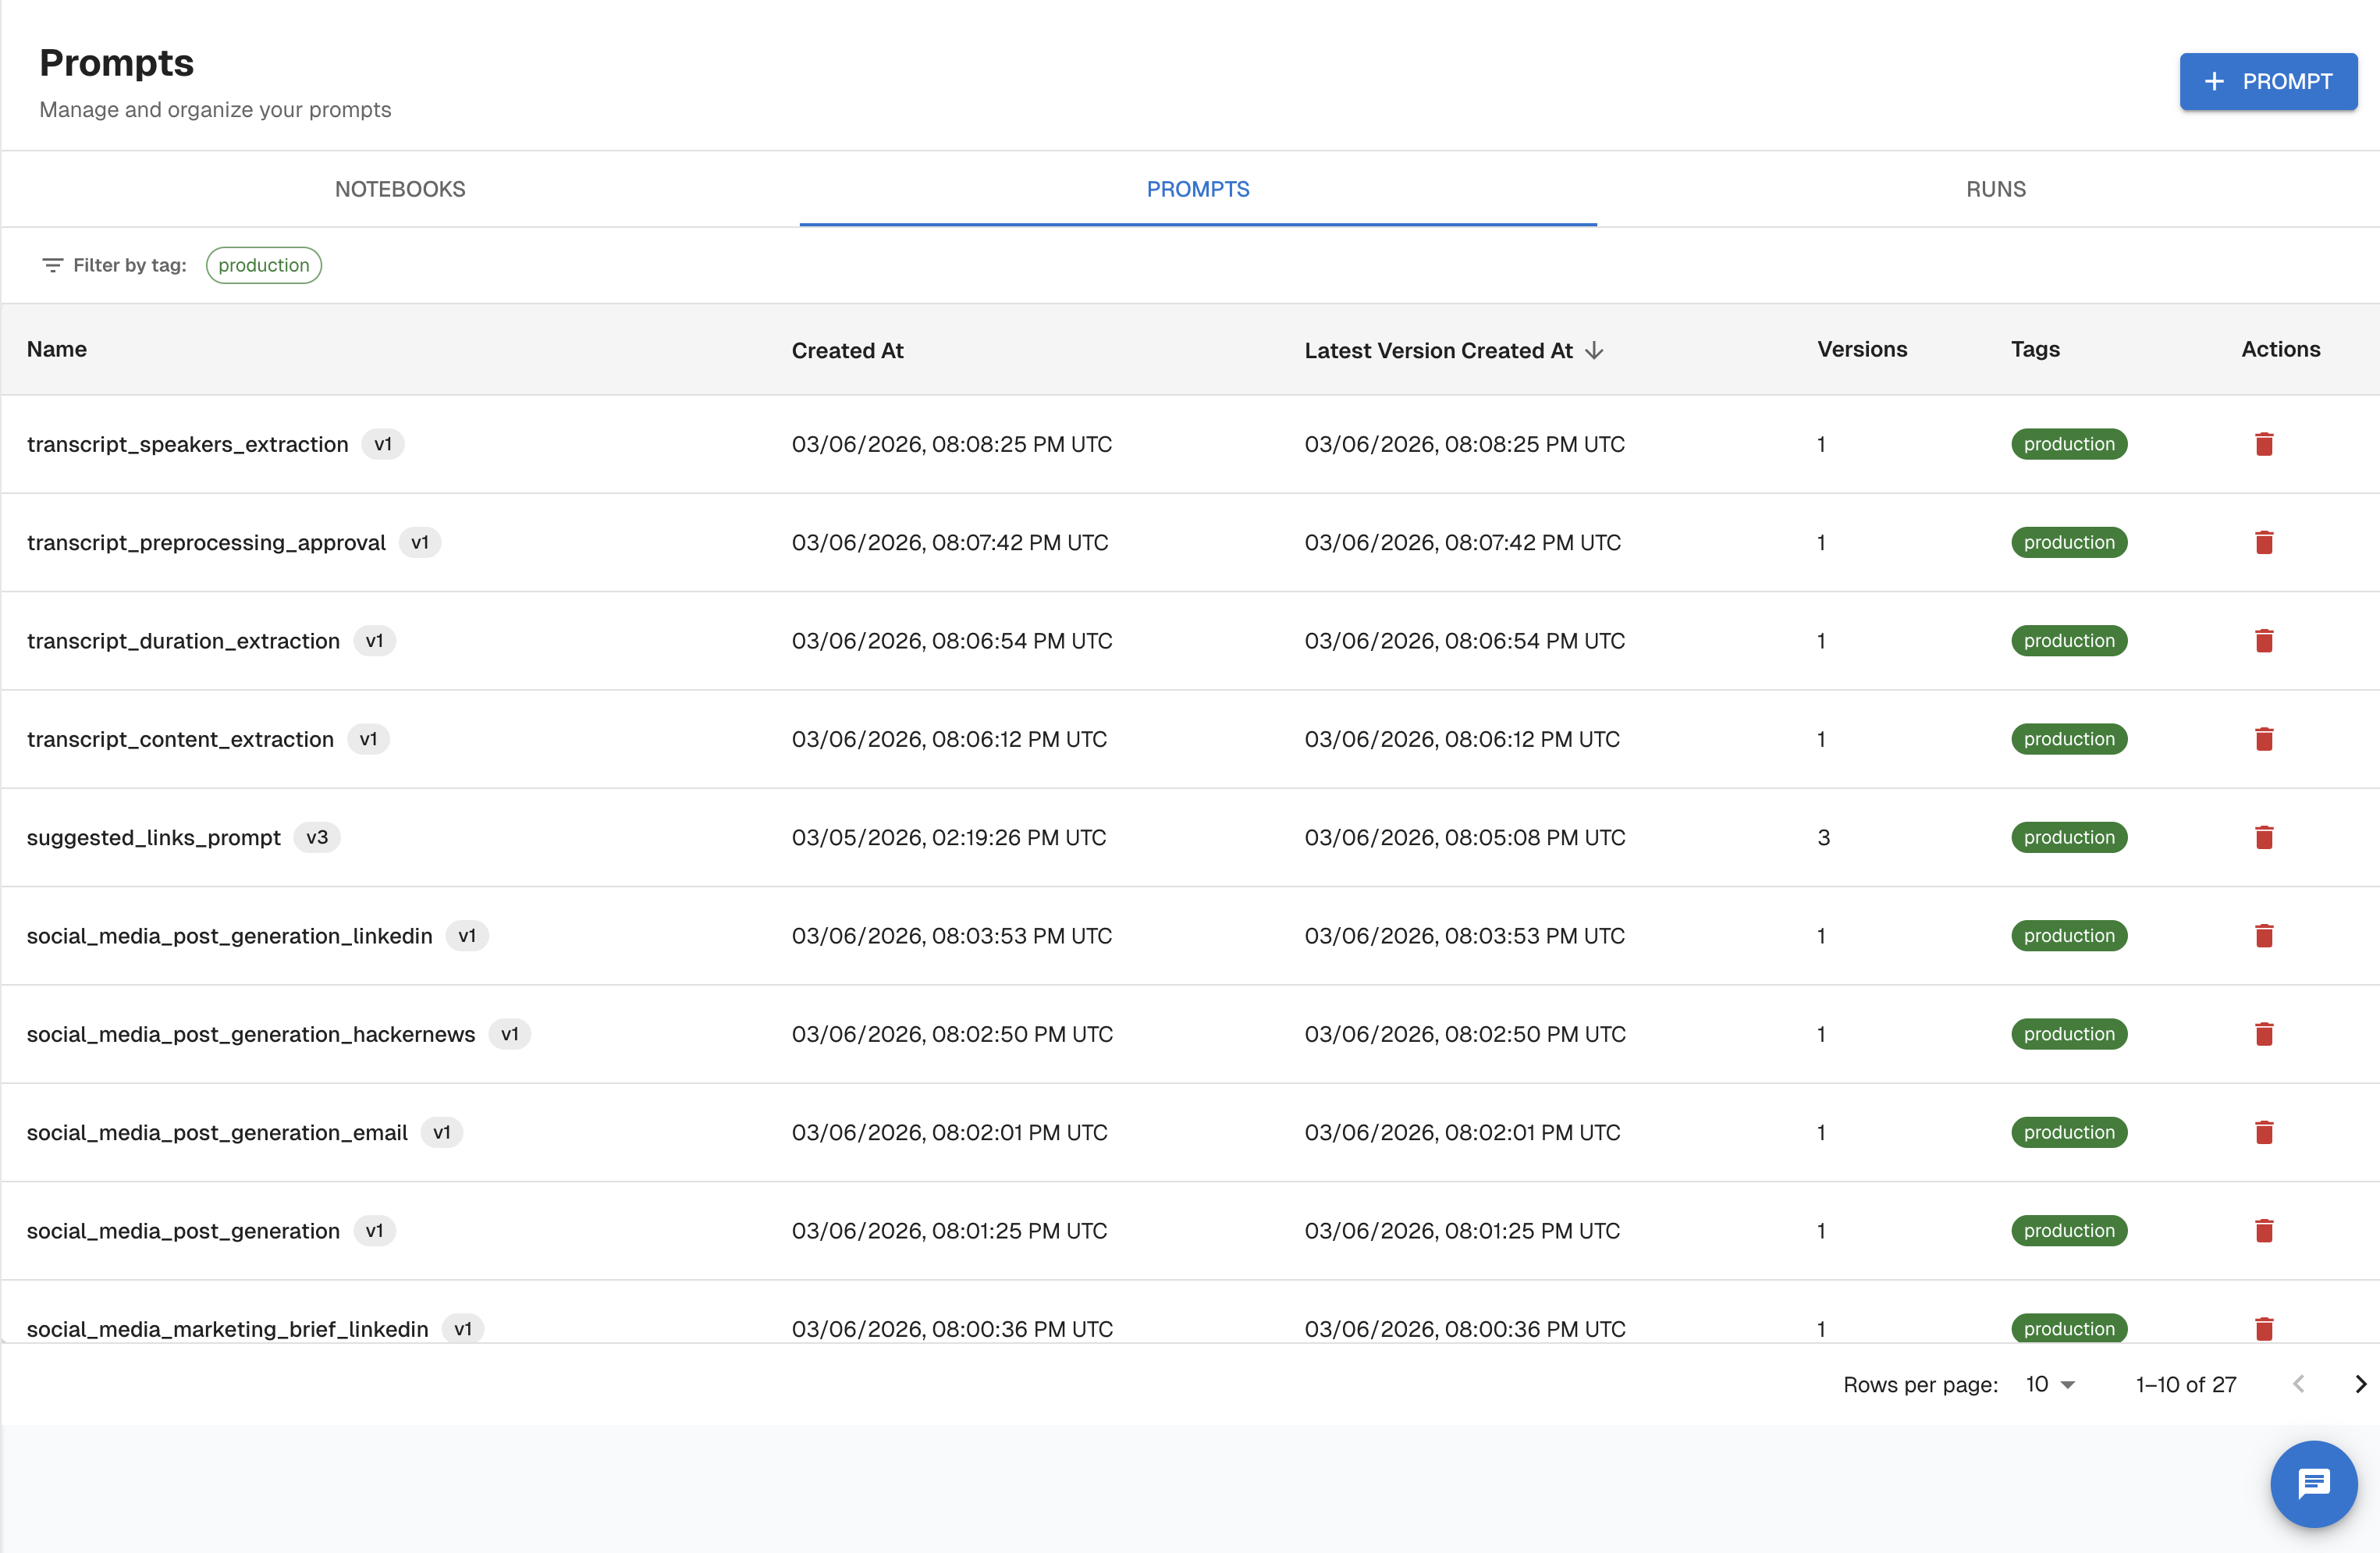Click v3 version badge on suggested_links_prompt

coord(317,837)
